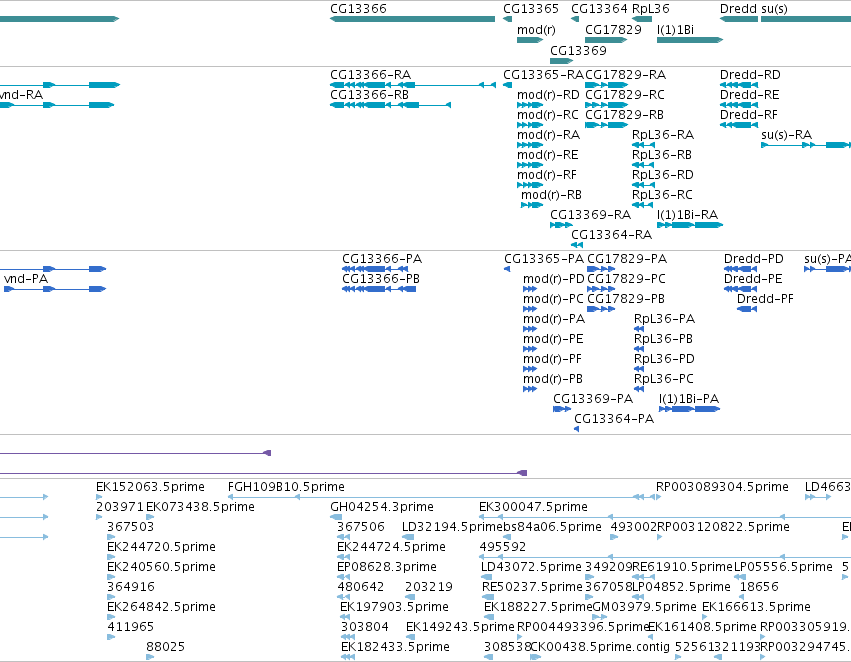Screen dimensions: 851x662
Task: Open protein RpL36-PC
Action: point(664,379)
